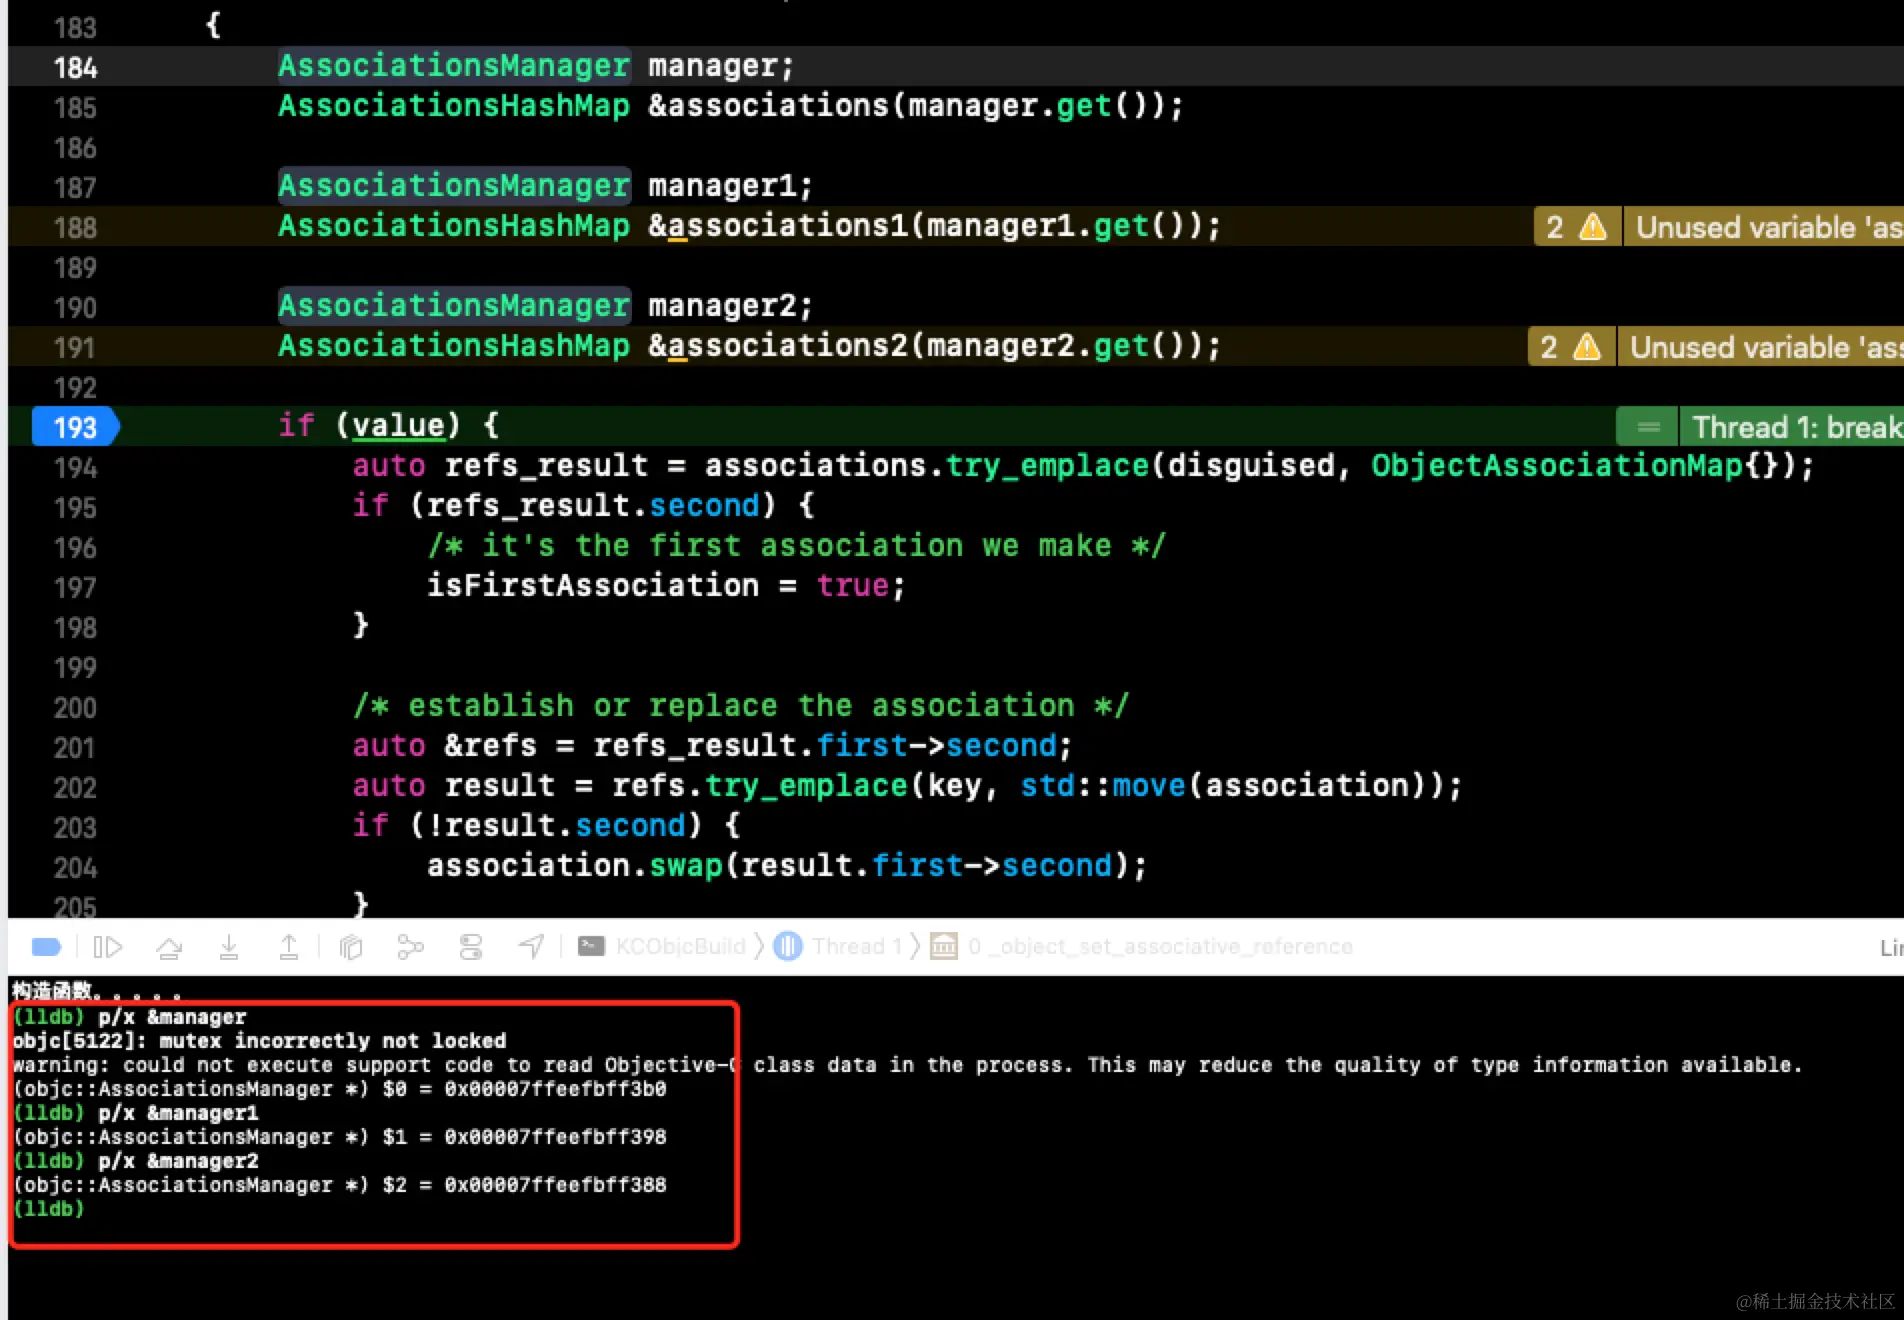This screenshot has width=1904, height=1320.
Task: Click try_emplace on line 194
Action: click(1047, 466)
